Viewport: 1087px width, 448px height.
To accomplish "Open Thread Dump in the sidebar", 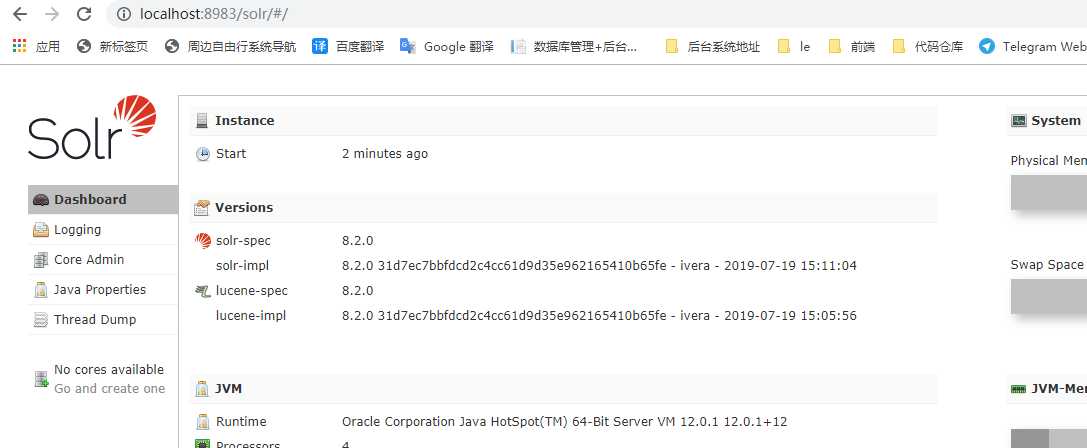I will 103,320.
